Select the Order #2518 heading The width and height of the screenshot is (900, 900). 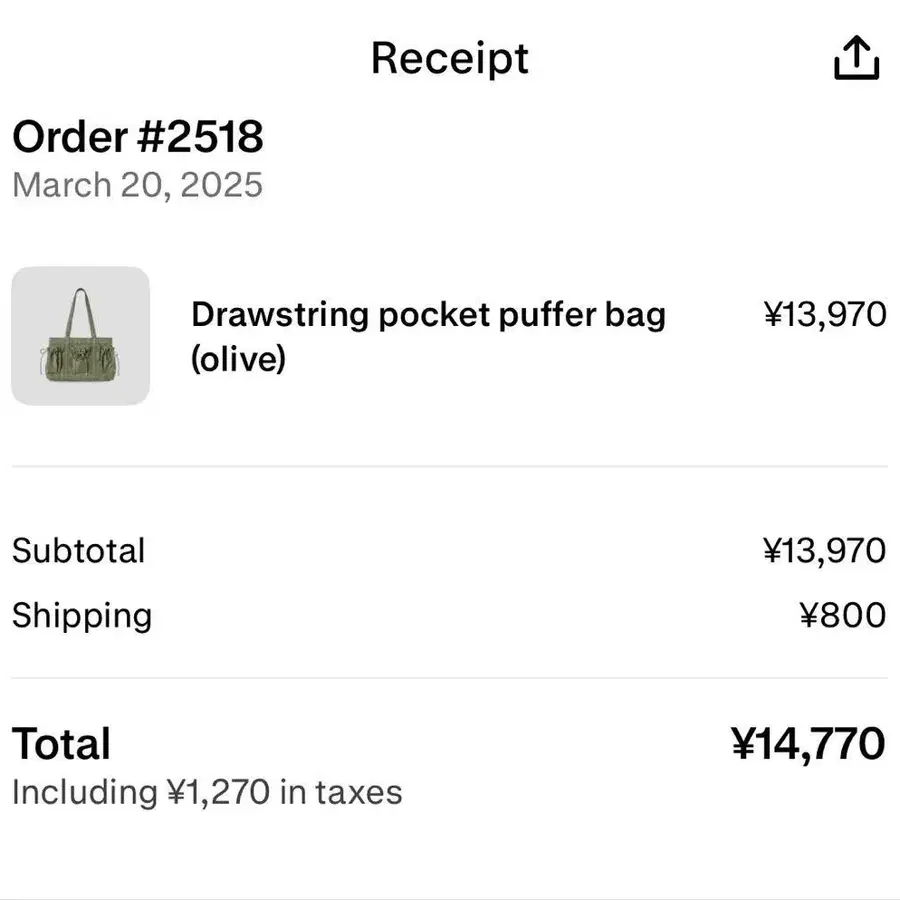click(x=137, y=136)
